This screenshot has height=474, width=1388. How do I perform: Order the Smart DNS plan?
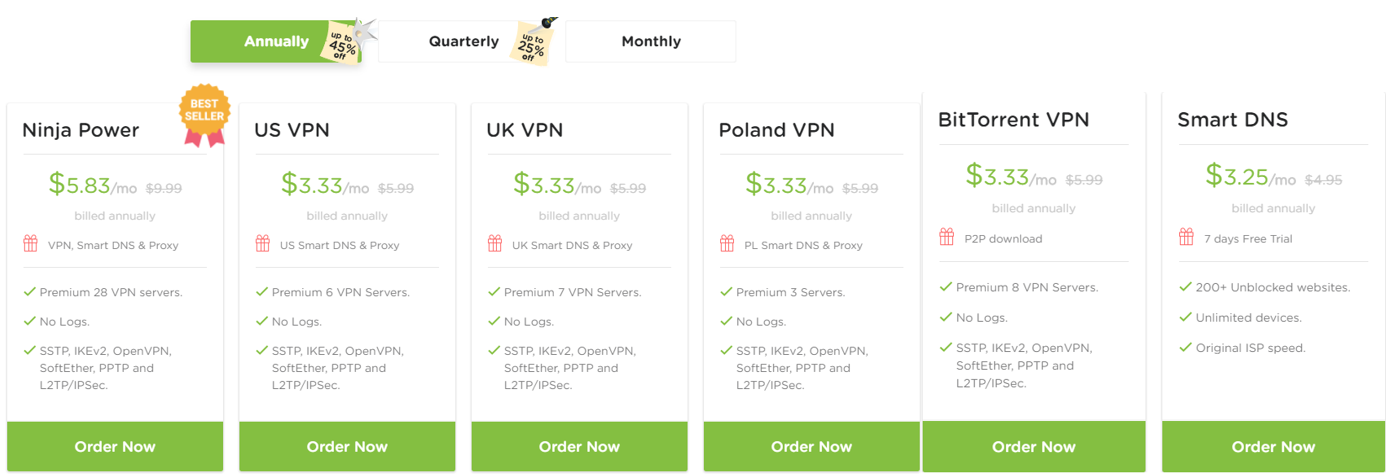(x=1273, y=446)
